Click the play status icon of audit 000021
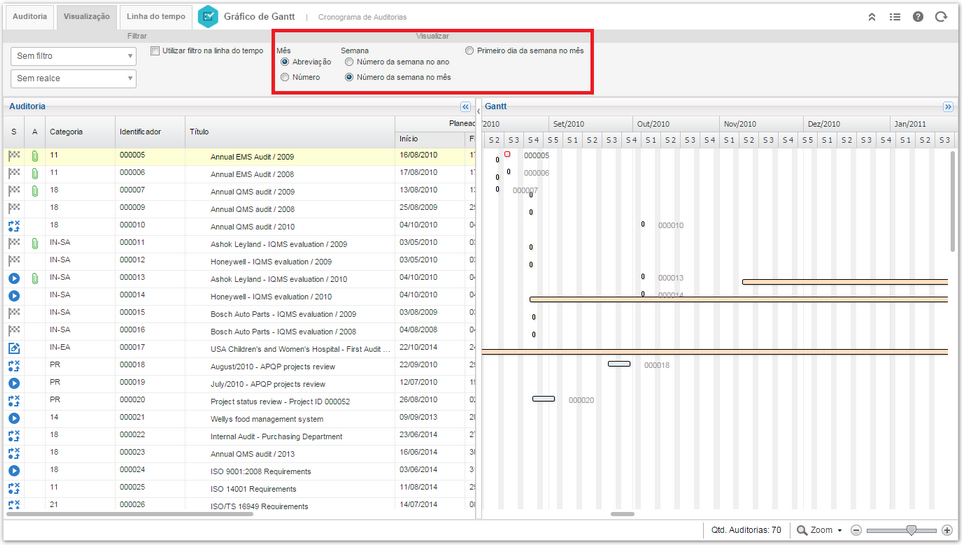962x545 pixels. (14, 419)
